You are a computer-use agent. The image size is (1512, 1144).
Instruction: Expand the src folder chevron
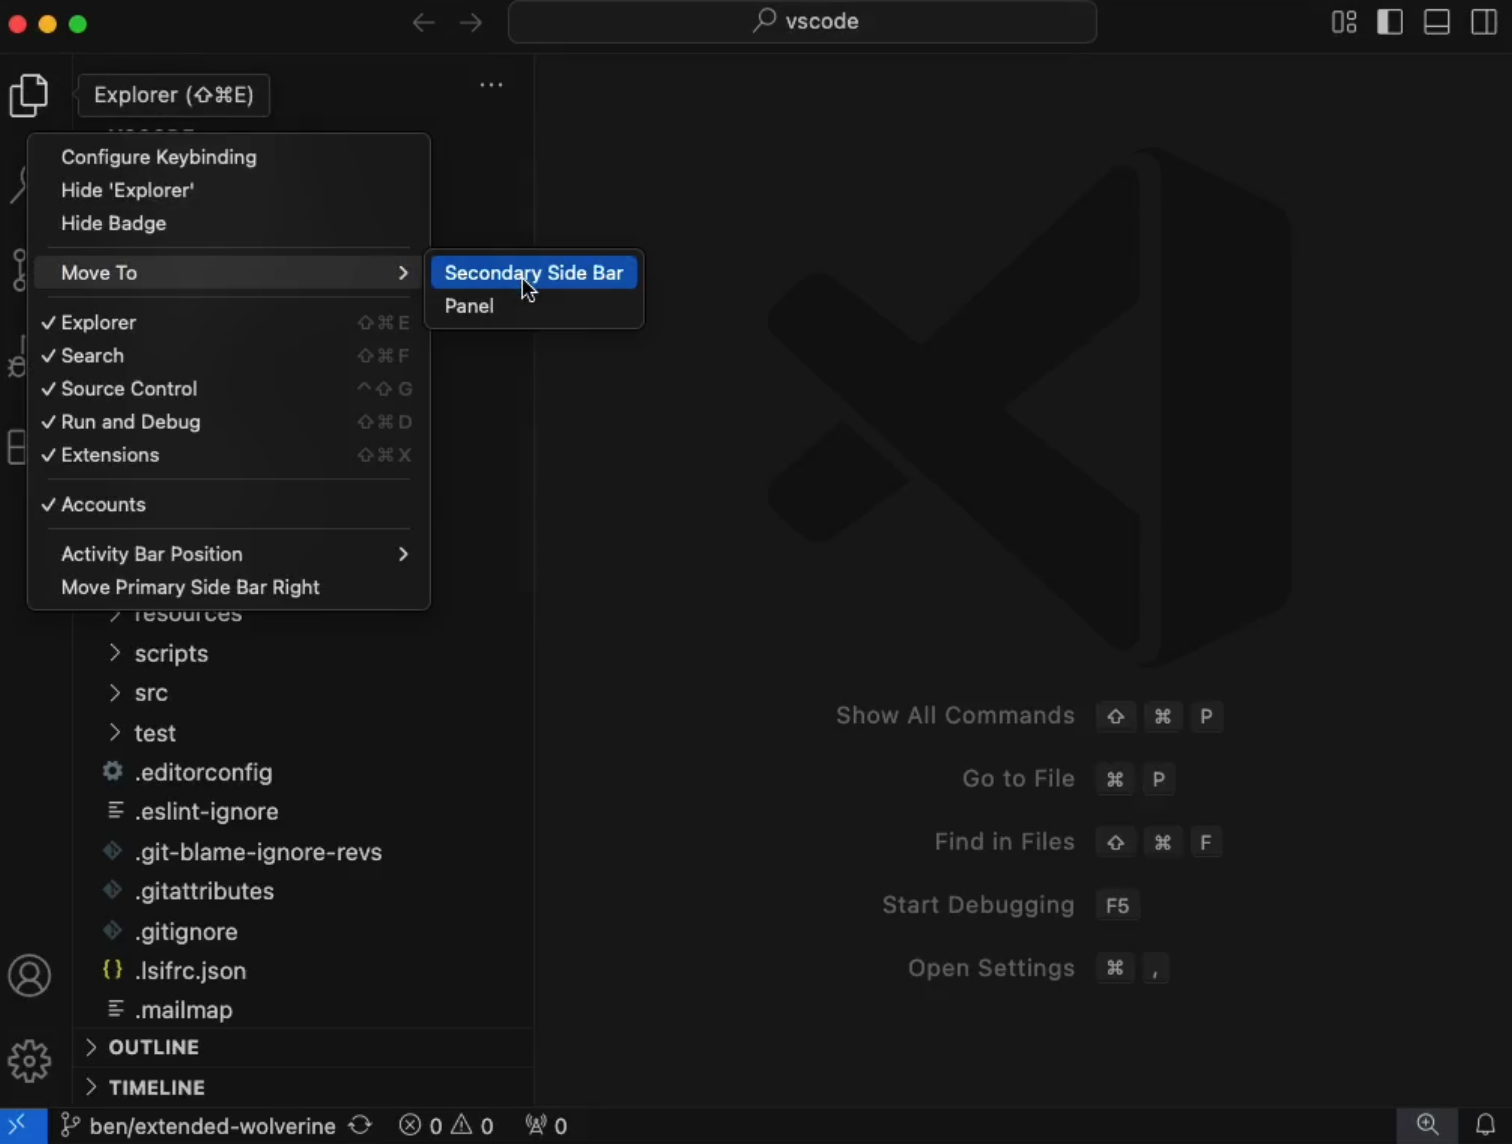point(115,692)
